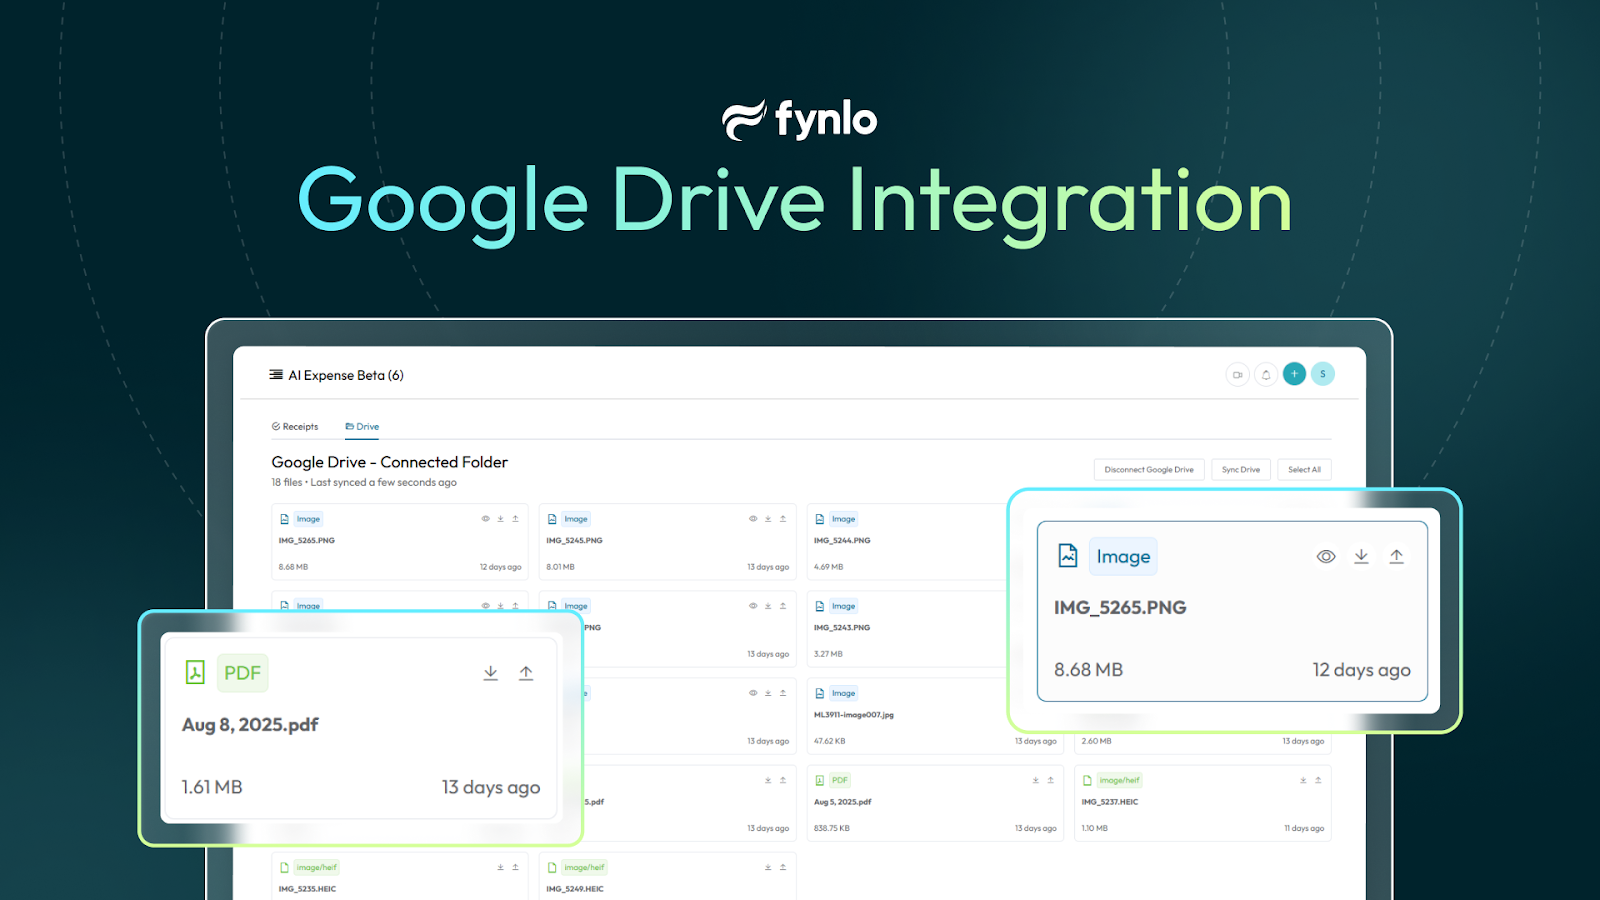Click Select All to choose every file
This screenshot has width=1600, height=900.
(x=1304, y=469)
